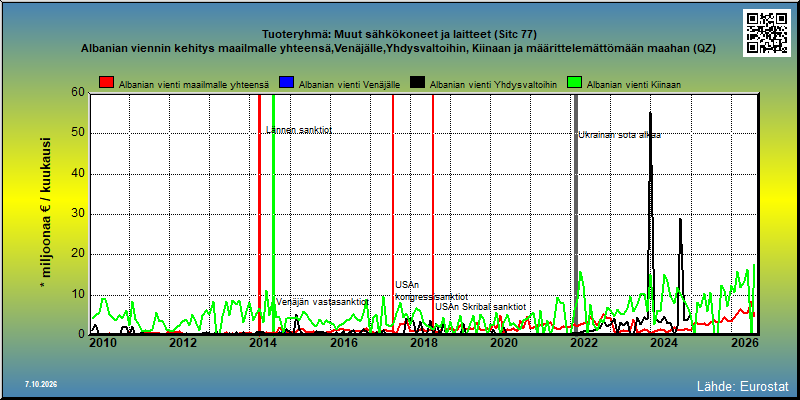
Task: Select legend label 'Albanian vienti Venäjälle'
Action: coord(349,84)
